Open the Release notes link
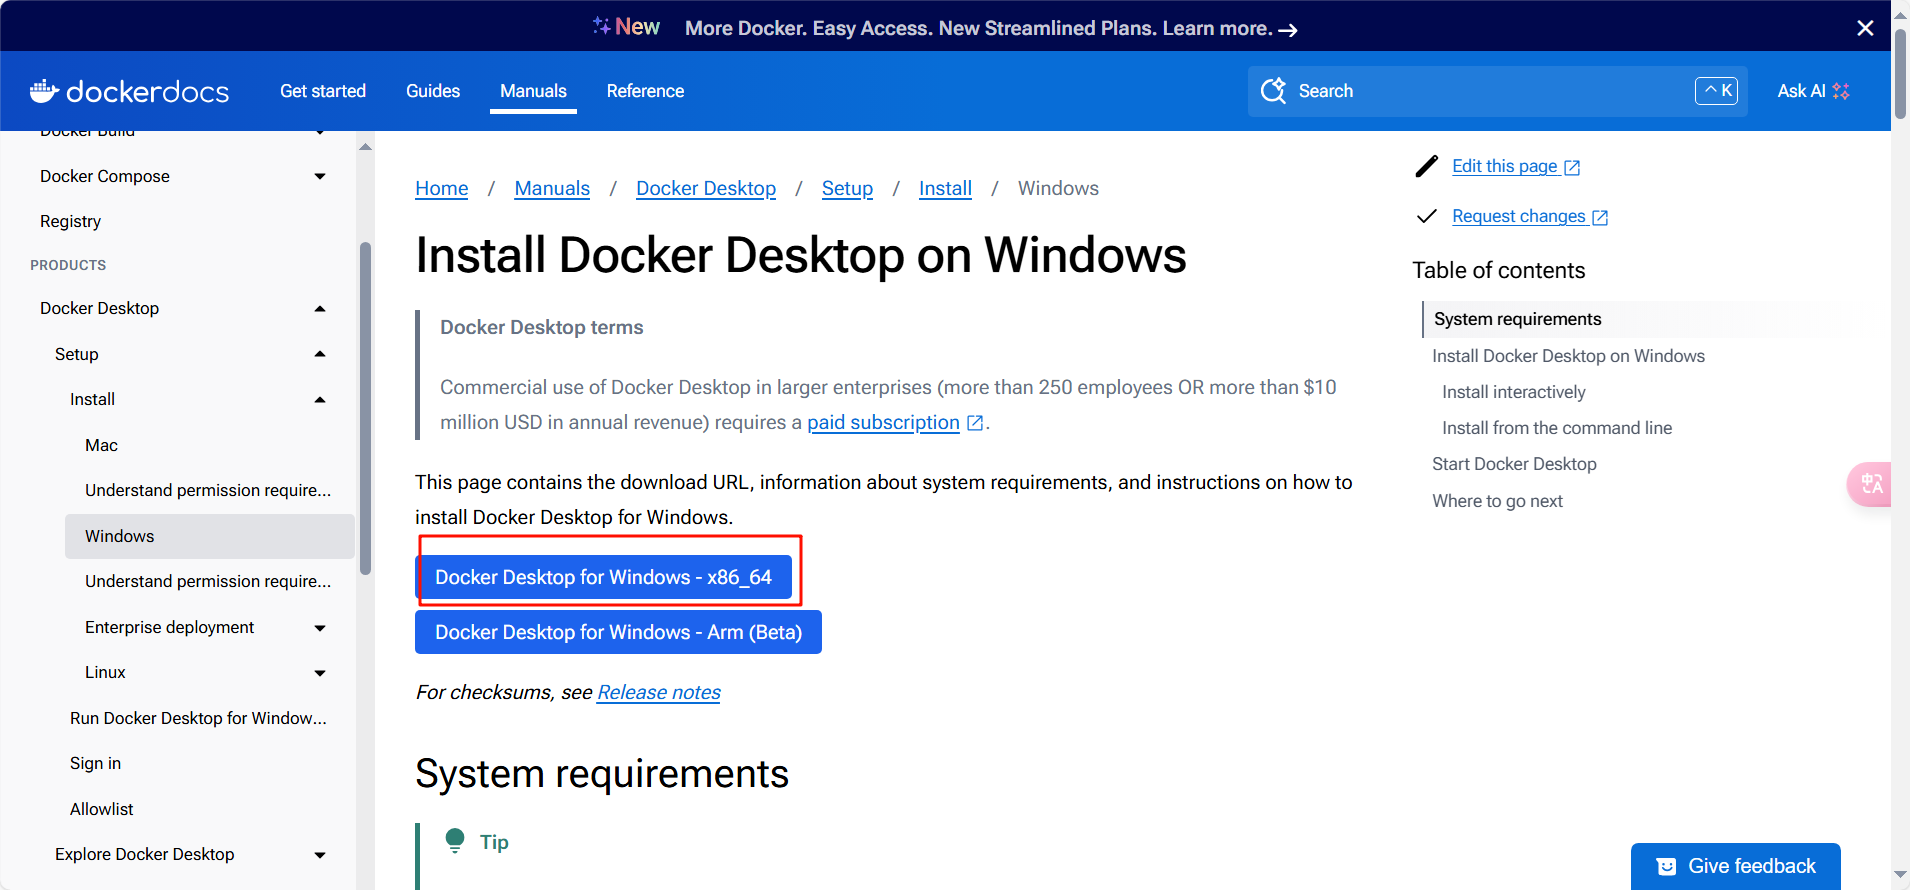The height and width of the screenshot is (890, 1910). pyautogui.click(x=659, y=692)
